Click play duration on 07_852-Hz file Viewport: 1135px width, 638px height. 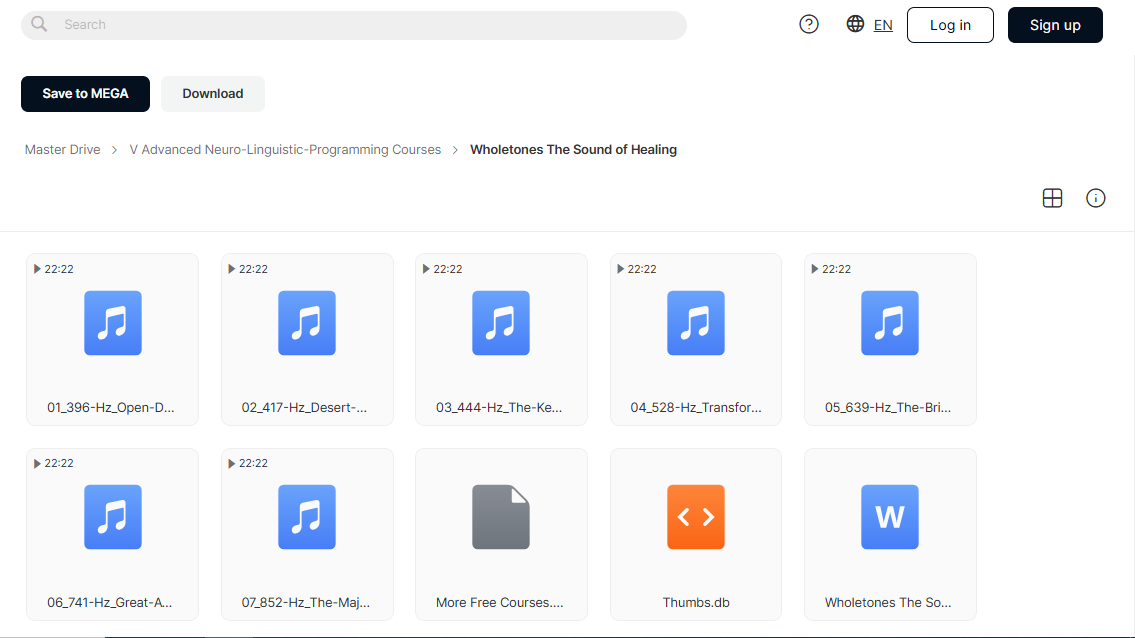coord(248,463)
